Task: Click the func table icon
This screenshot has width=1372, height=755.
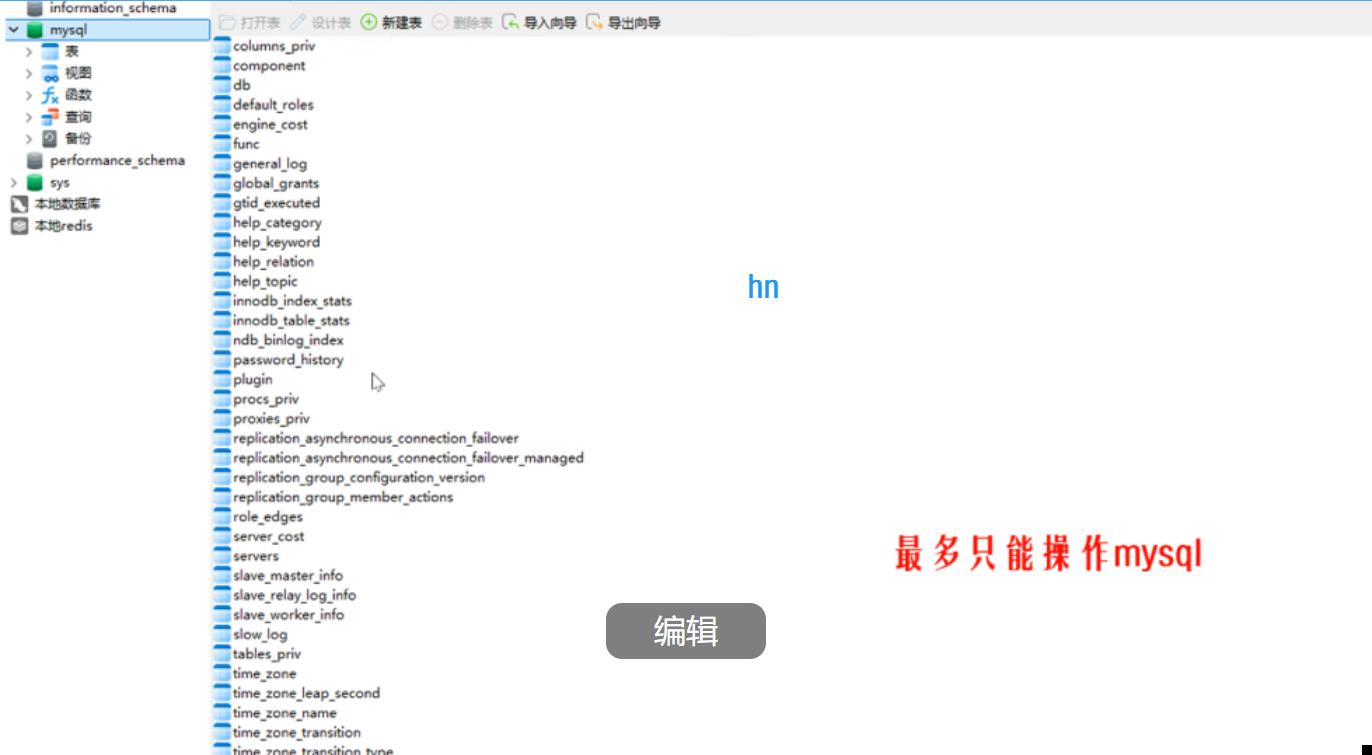Action: 222,144
